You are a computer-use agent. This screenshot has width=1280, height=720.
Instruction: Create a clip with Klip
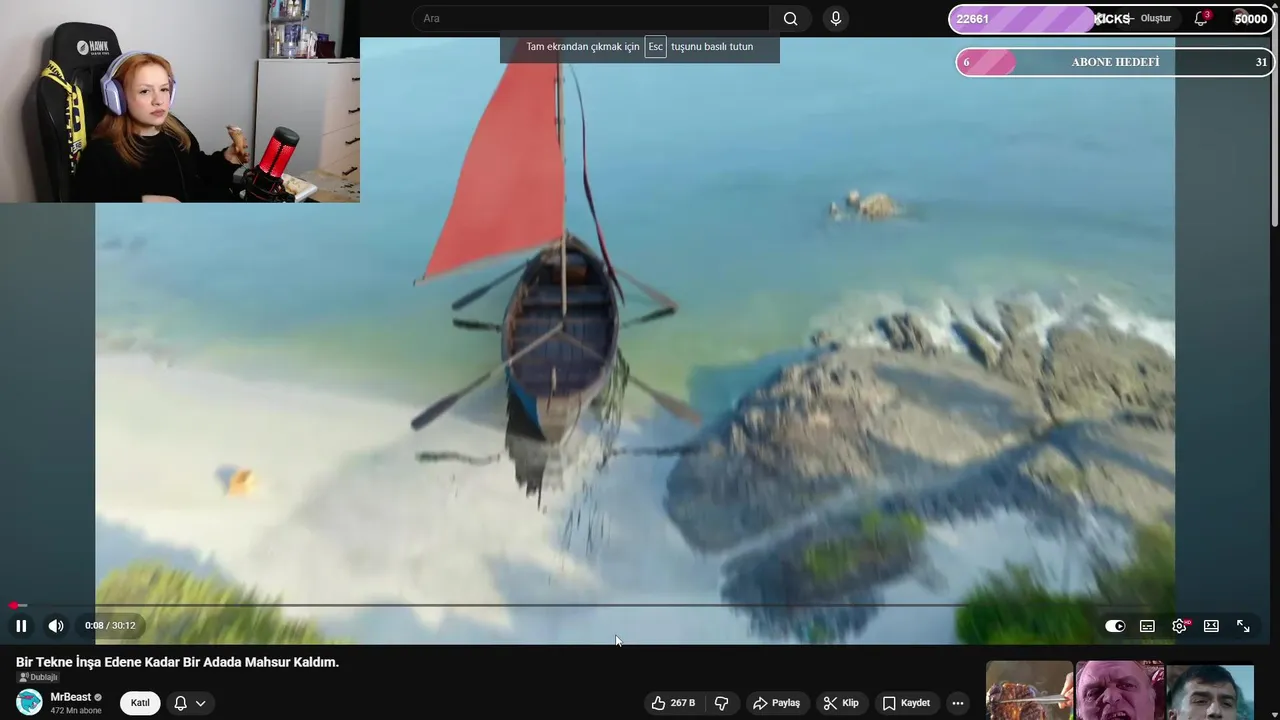click(x=841, y=703)
